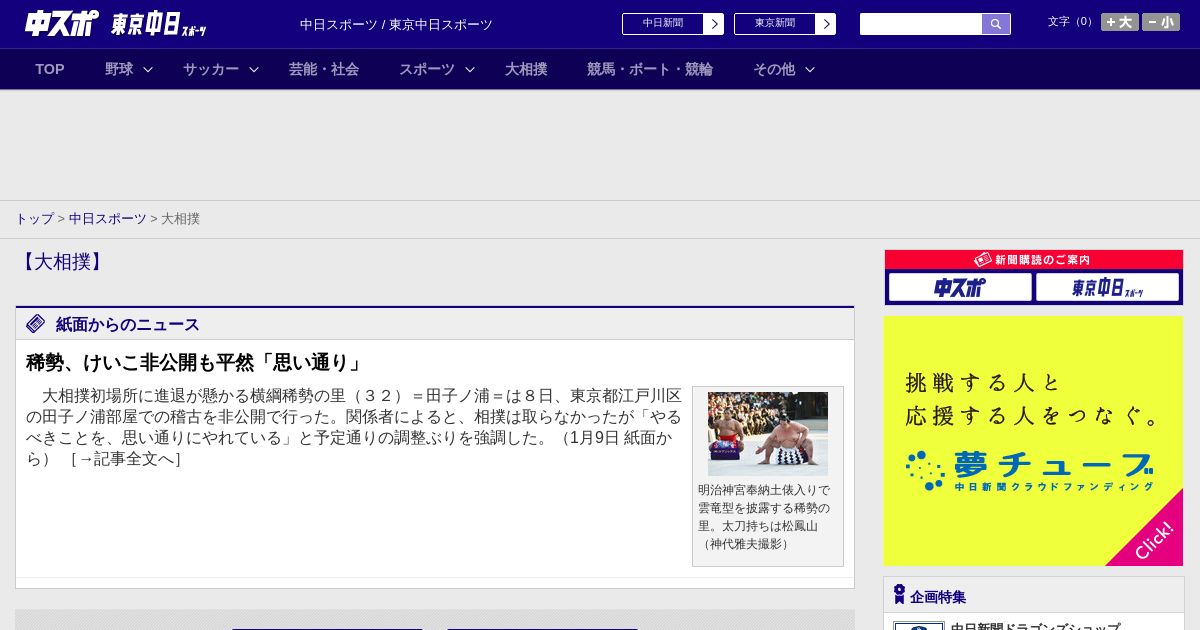This screenshot has height=630, width=1200.
Task: Expand the その他 dropdown chevron
Action: pos(810,69)
